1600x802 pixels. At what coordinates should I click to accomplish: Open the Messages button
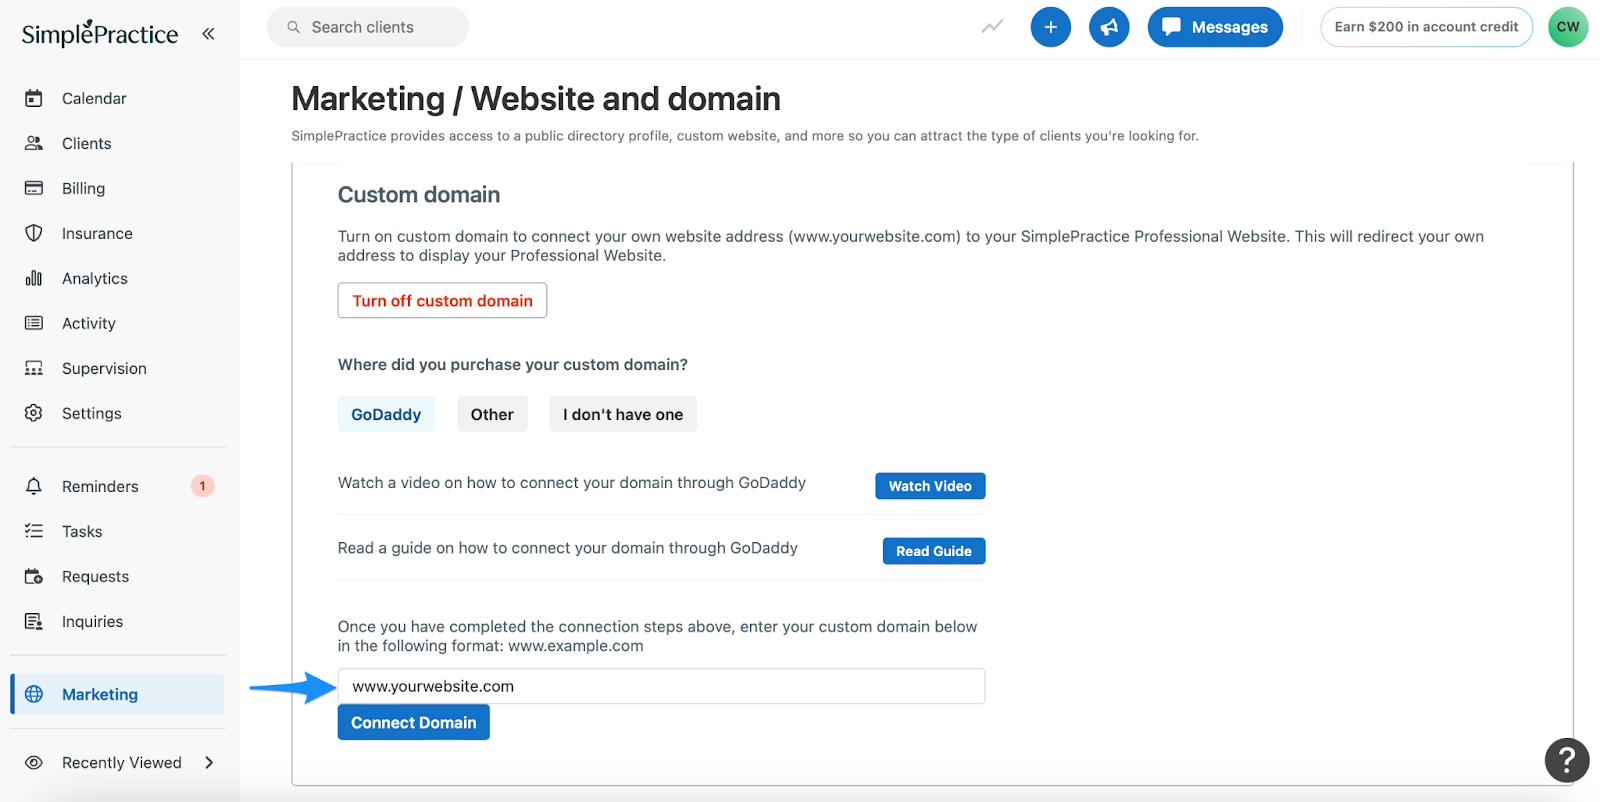(1215, 27)
